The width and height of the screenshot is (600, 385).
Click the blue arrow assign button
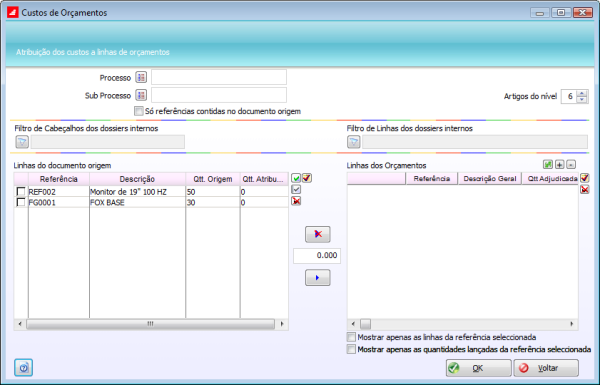click(318, 278)
